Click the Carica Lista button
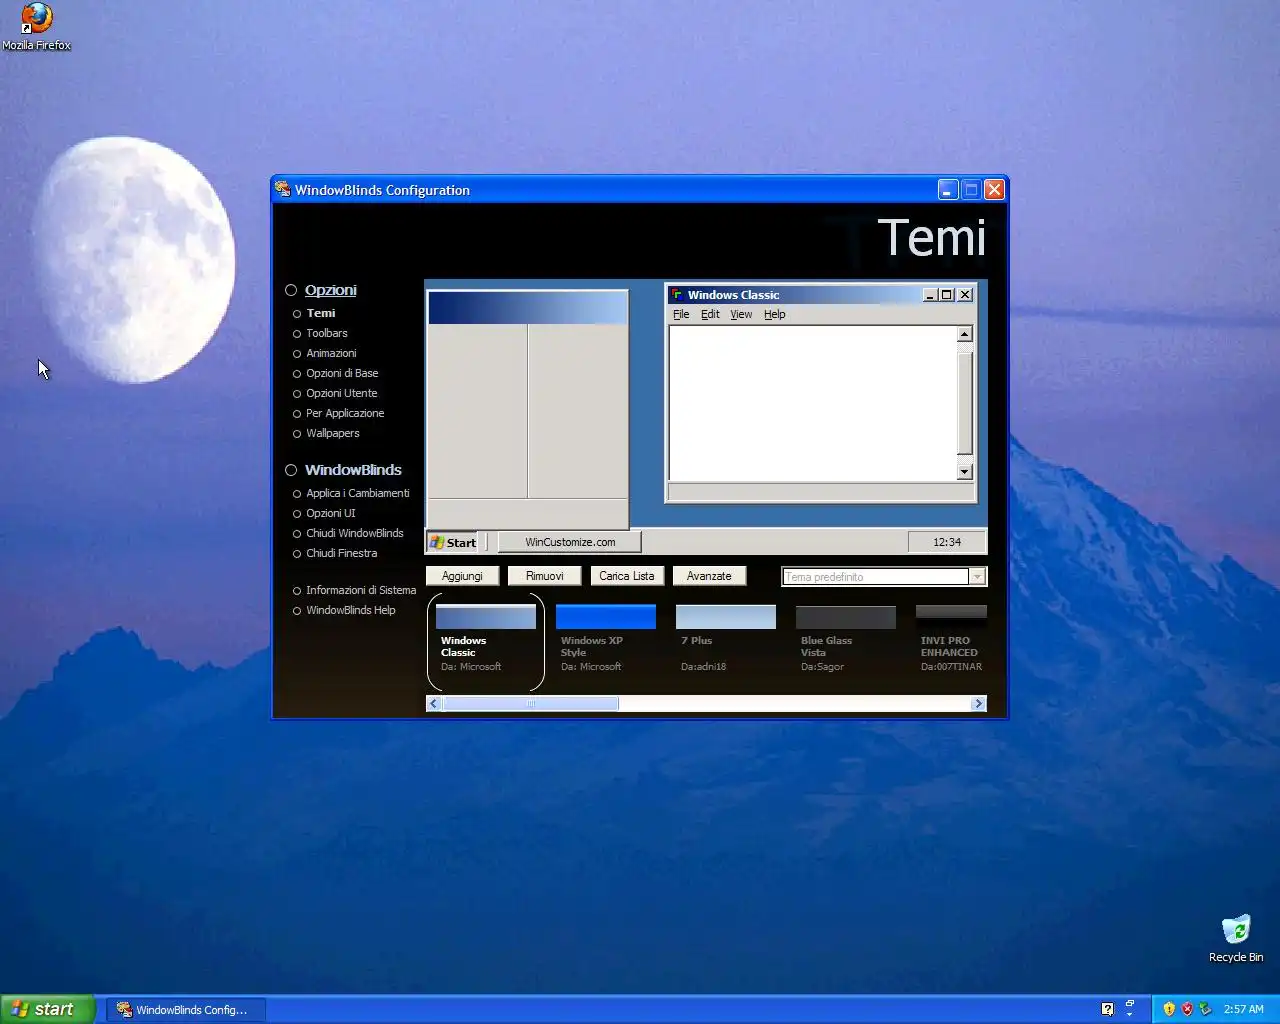The height and width of the screenshot is (1024, 1280). [627, 576]
